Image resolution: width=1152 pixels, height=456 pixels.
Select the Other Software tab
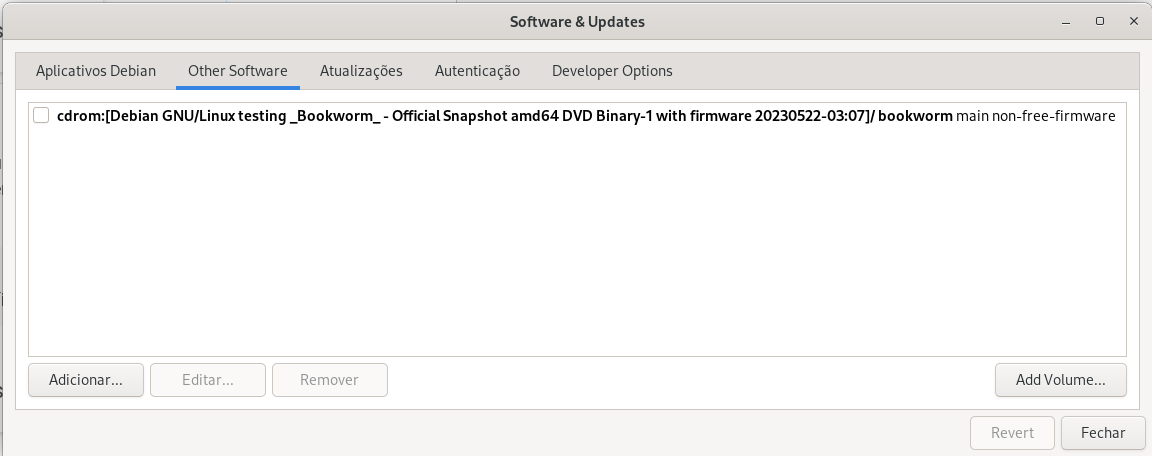(x=237, y=71)
